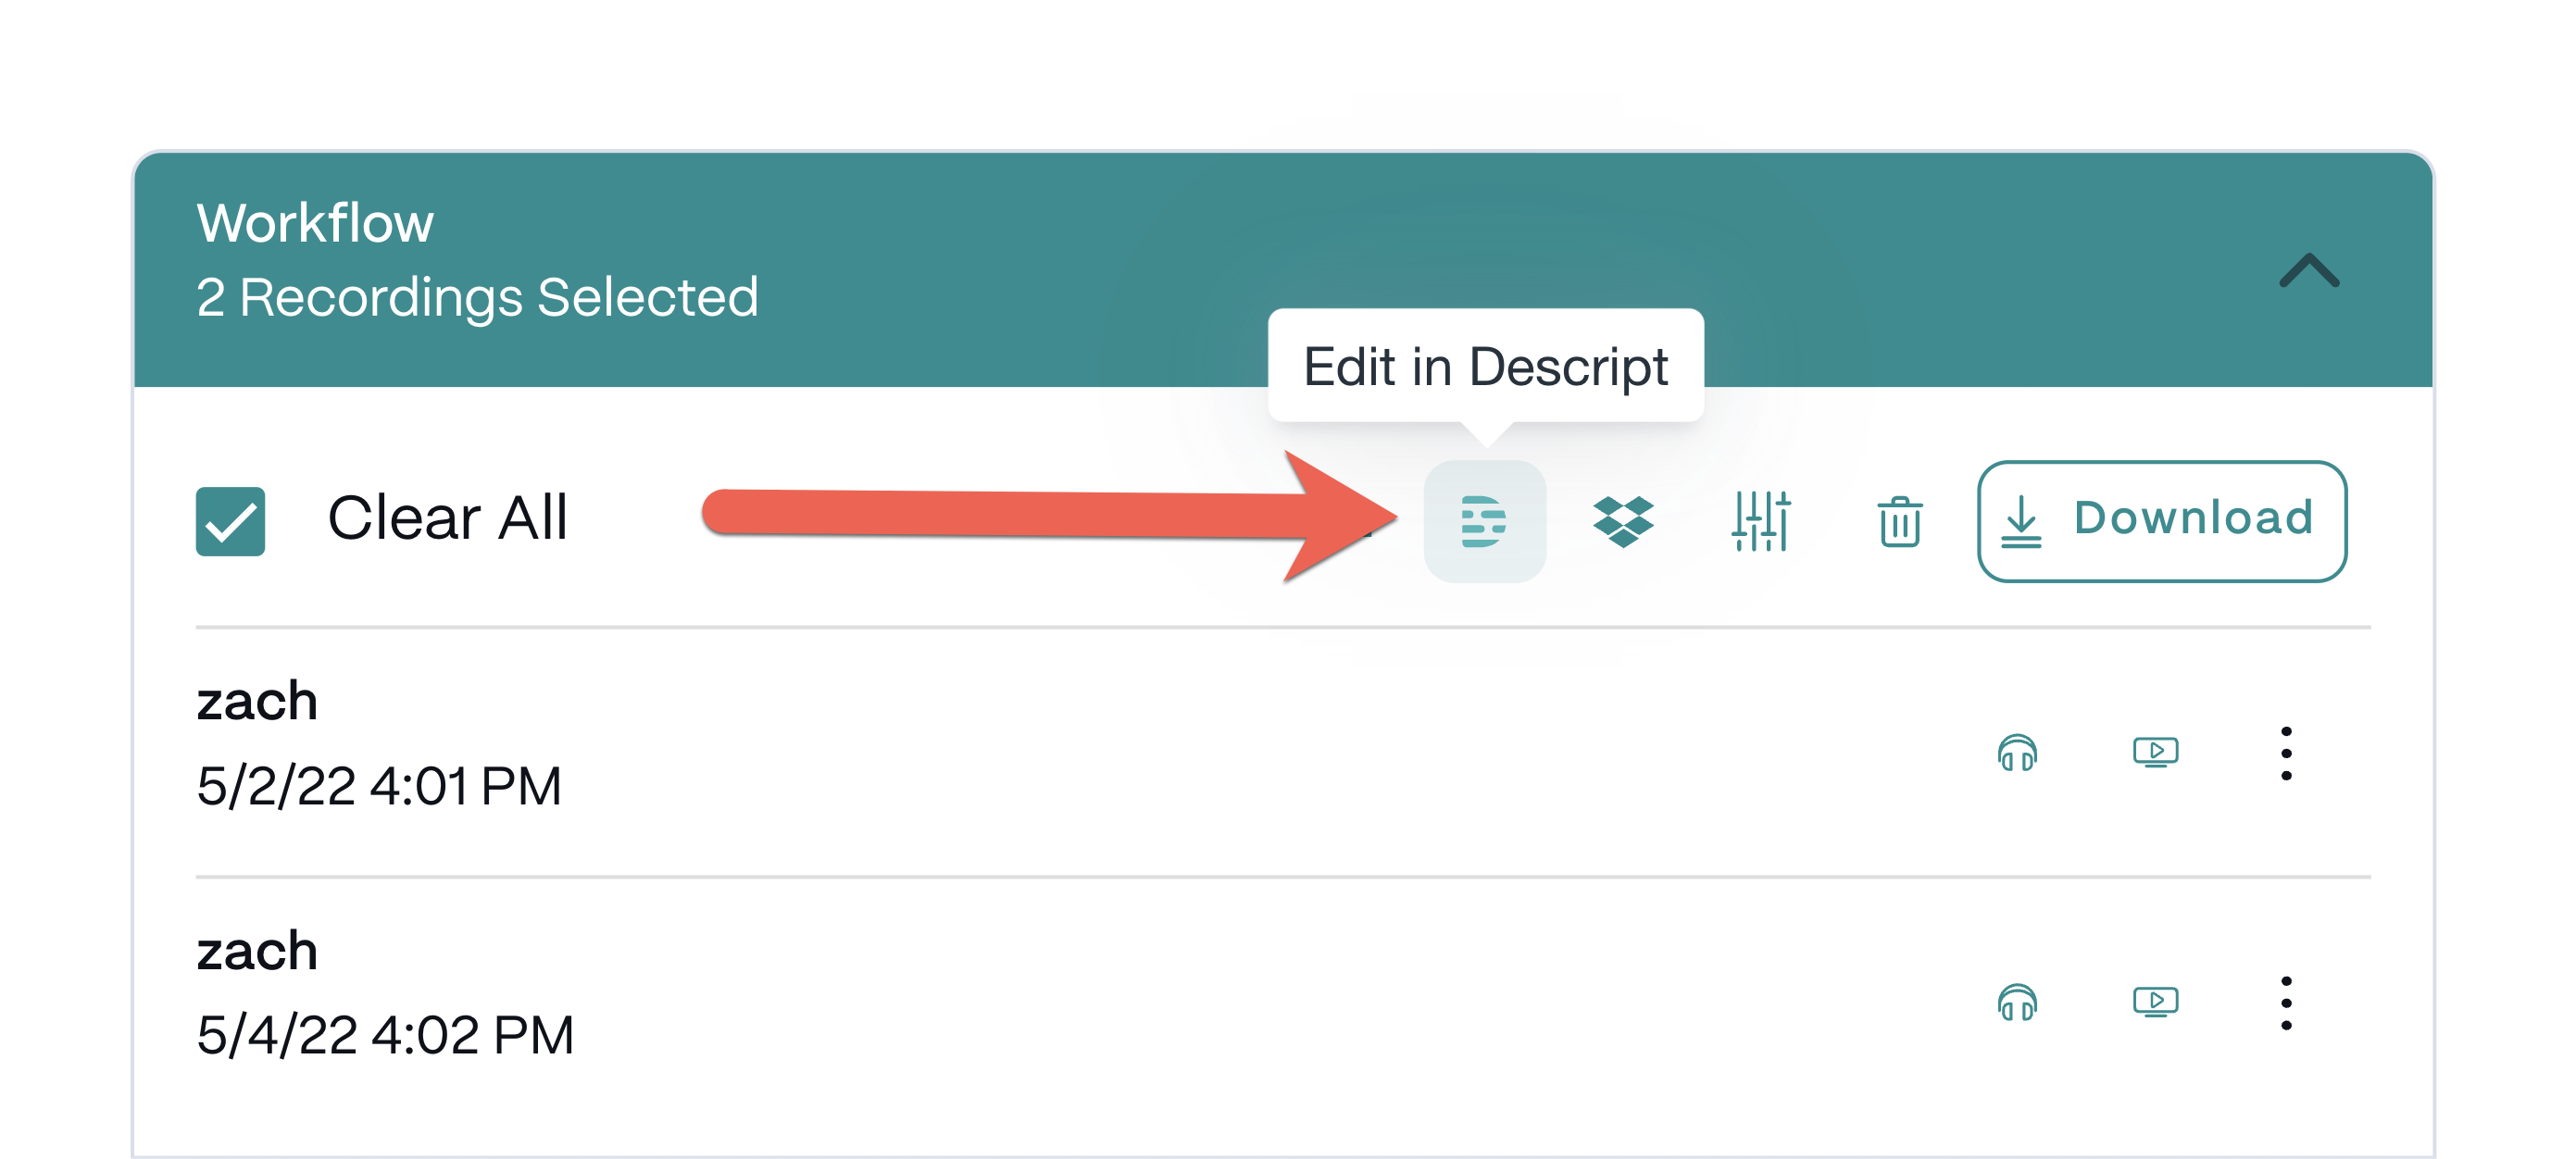Viewport: 2576px width, 1159px height.
Task: Click the 5/4/22 4:02 PM timestamp
Action: coord(385,1034)
